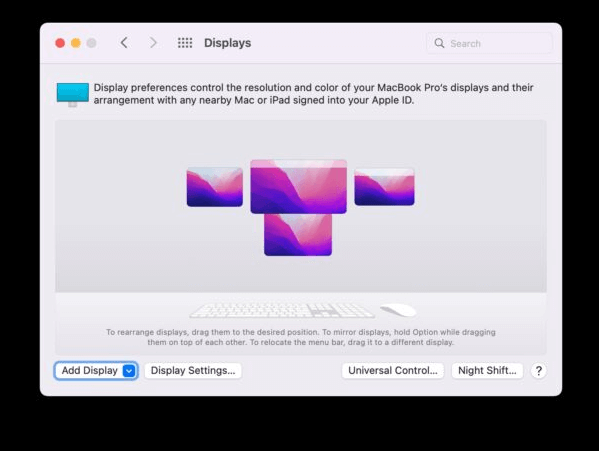Click the Displays window title
Image resolution: width=599 pixels, height=451 pixels.
coord(228,43)
